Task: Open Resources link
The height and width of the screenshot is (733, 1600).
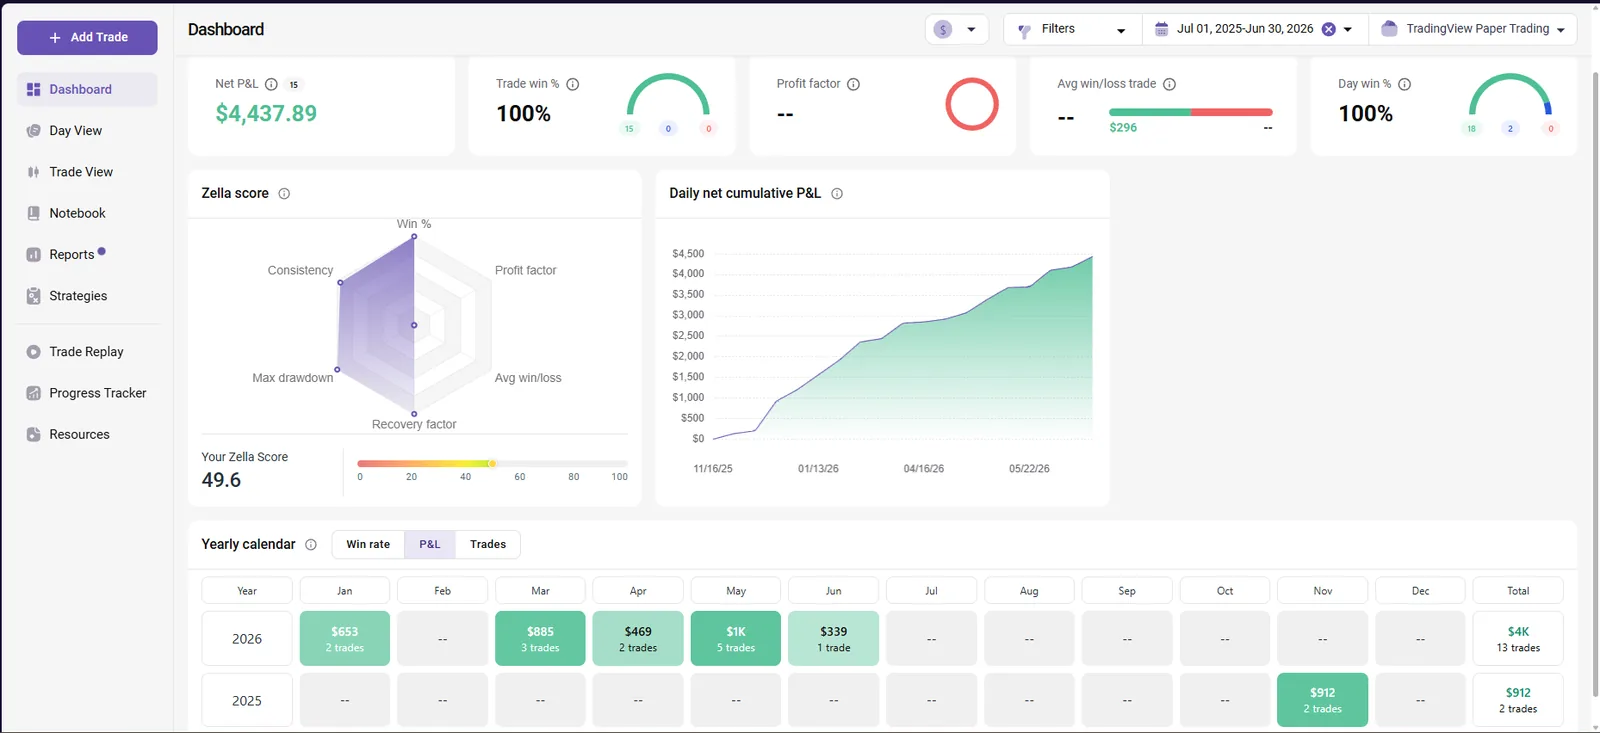Action: point(79,435)
